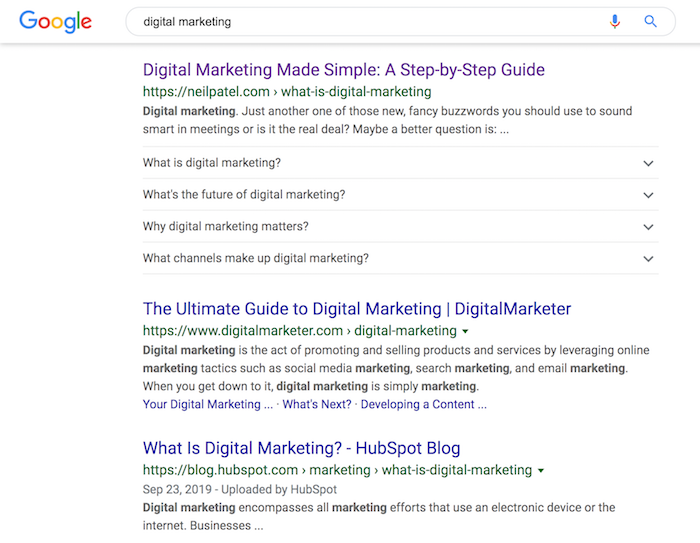Click the www.digitalmarketer.com green URL text

coord(300,331)
